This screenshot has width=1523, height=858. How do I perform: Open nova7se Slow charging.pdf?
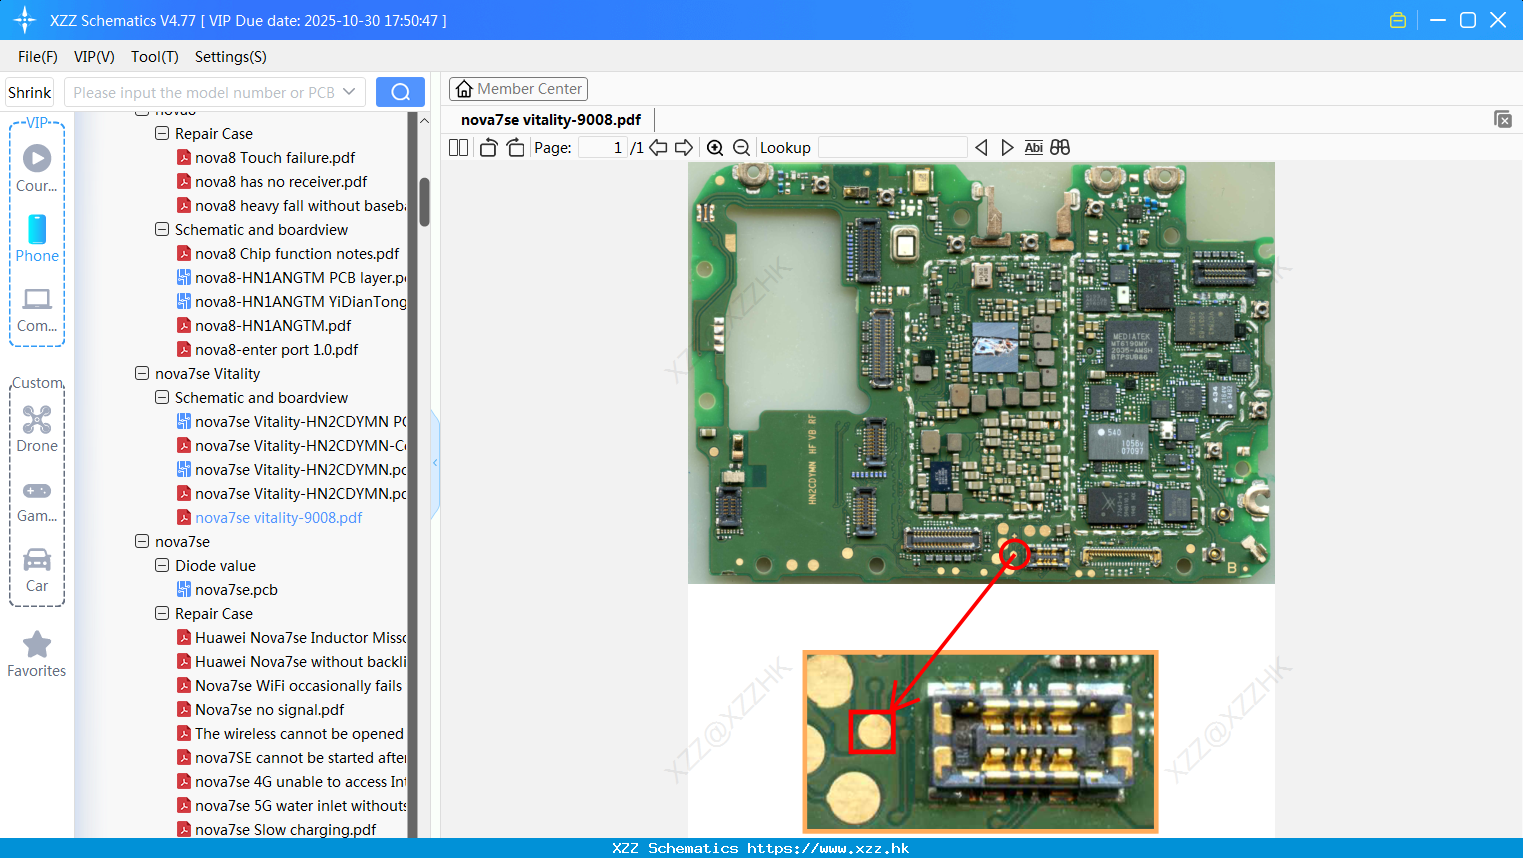pos(285,830)
